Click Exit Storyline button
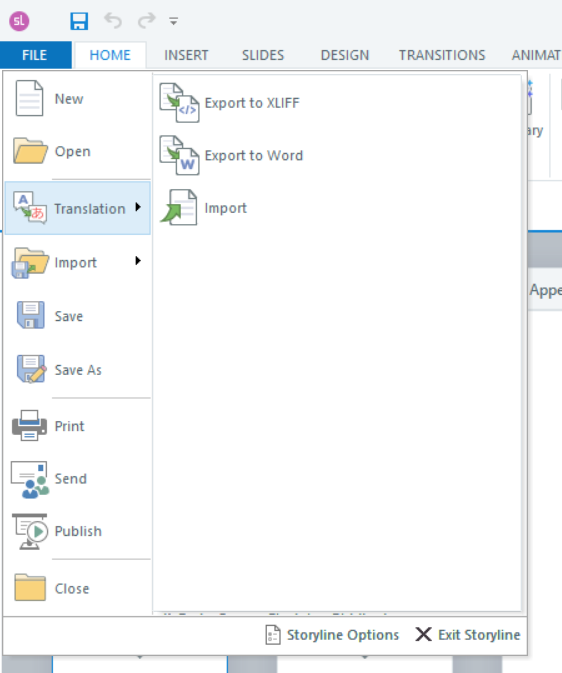This screenshot has width=562, height=673. pyautogui.click(x=468, y=635)
